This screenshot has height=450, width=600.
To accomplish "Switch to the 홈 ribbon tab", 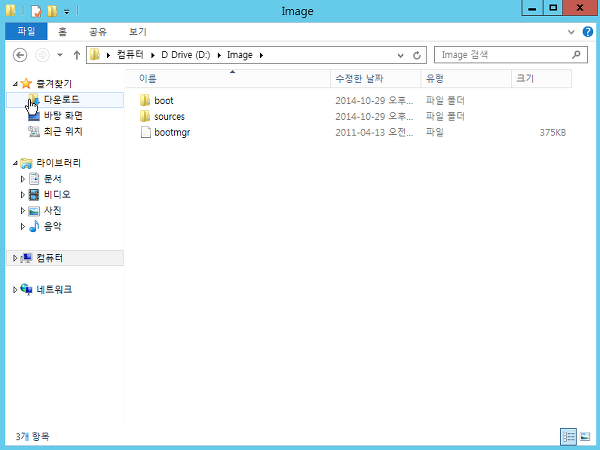I will [x=62, y=31].
